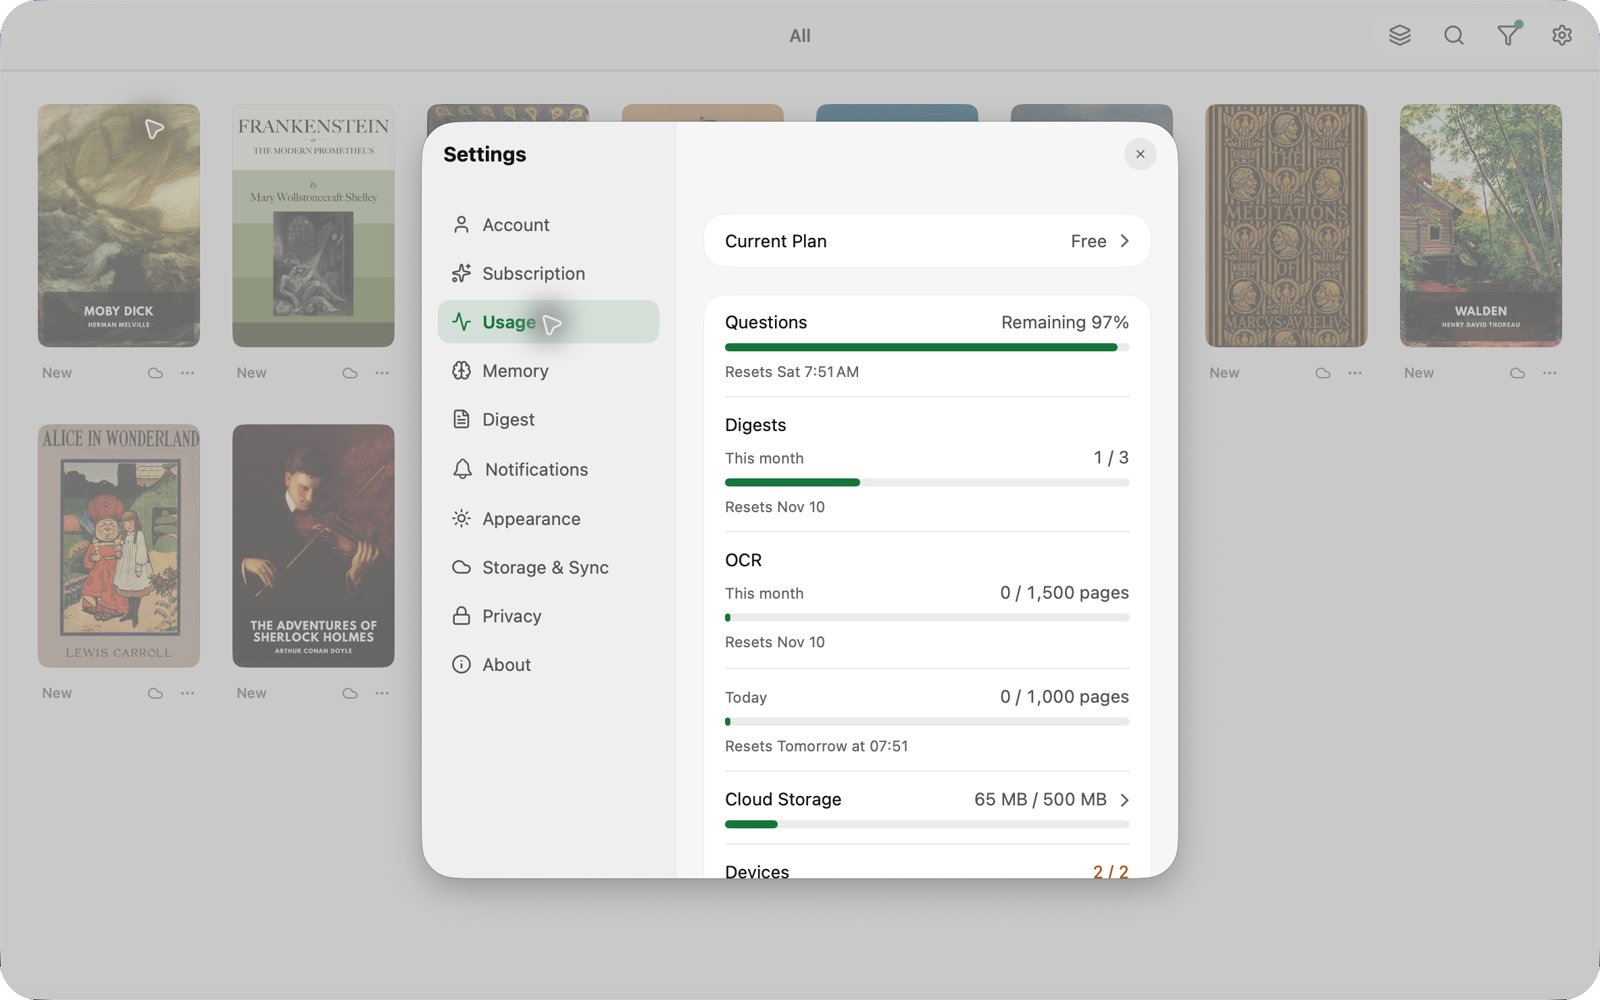This screenshot has height=1000, width=1600.
Task: Click the "All" library title
Action: [x=800, y=36]
